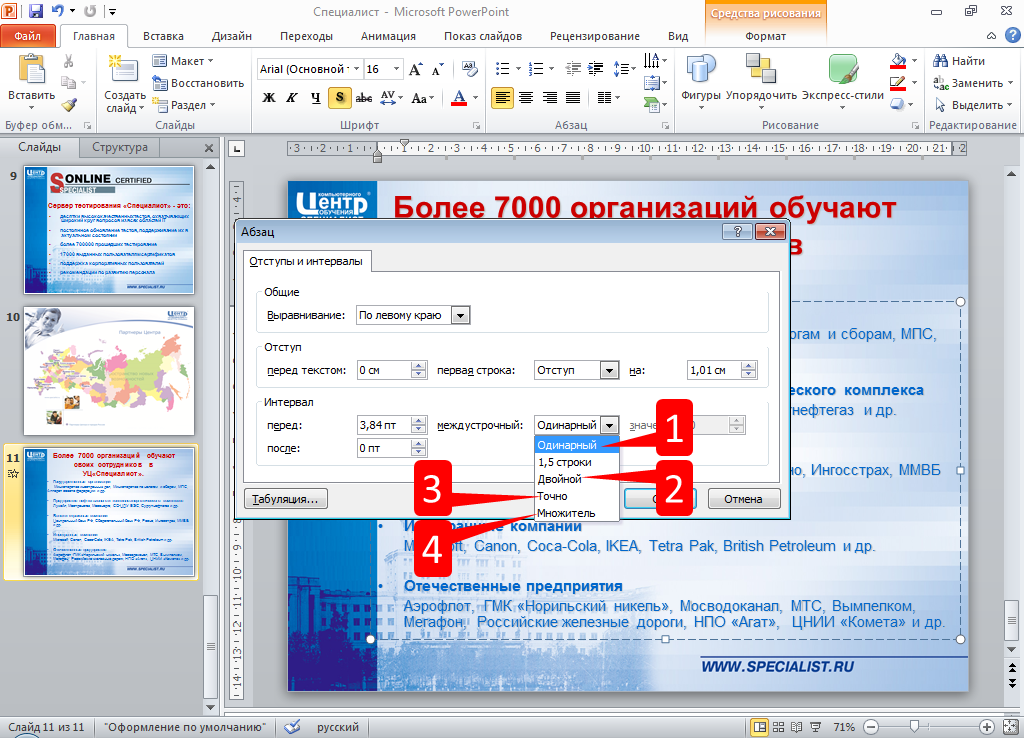Image resolution: width=1024 pixels, height=738 pixels.
Task: Open the Анимация ribbon tab
Action: tap(386, 36)
